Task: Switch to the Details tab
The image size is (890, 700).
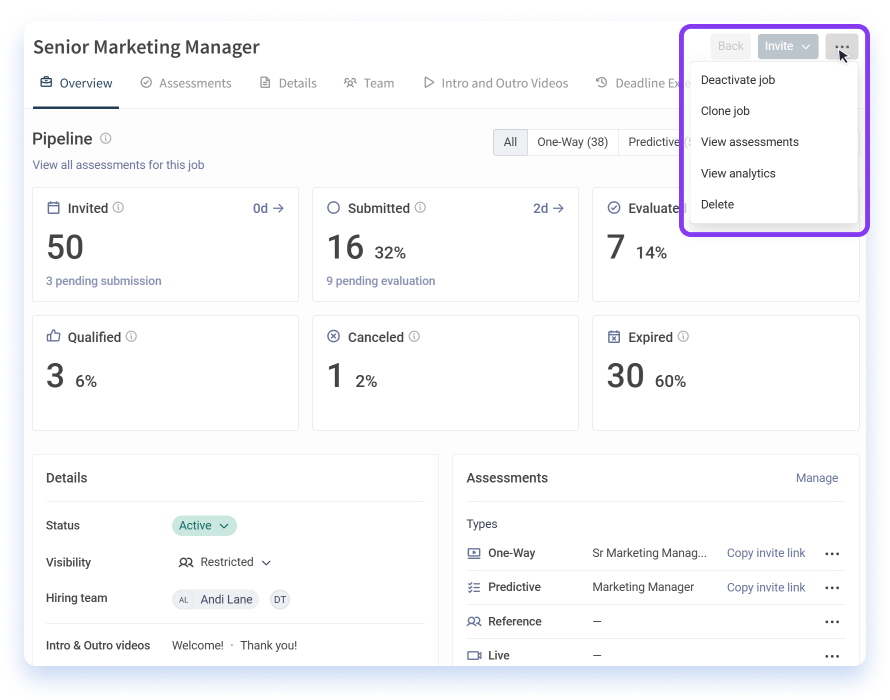Action: point(288,83)
